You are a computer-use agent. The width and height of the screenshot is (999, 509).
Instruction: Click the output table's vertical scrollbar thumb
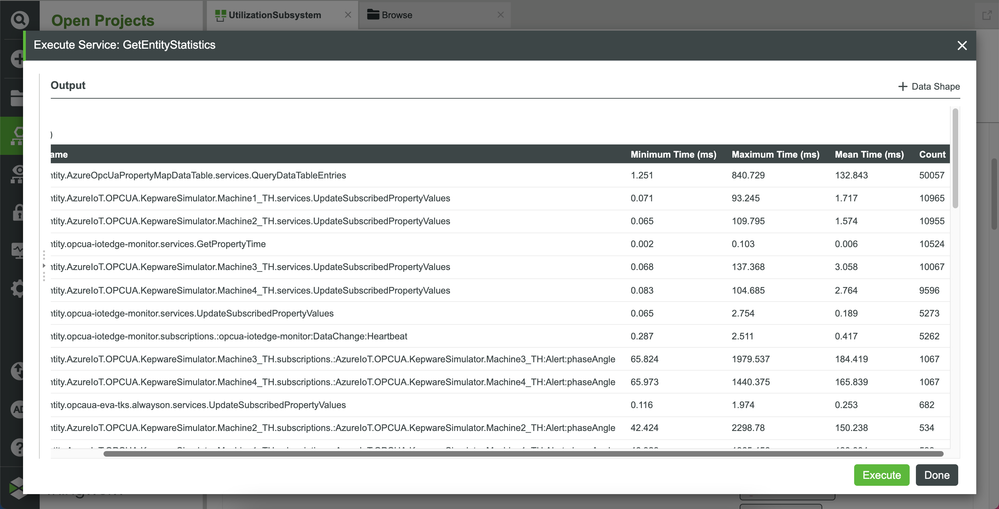[954, 158]
